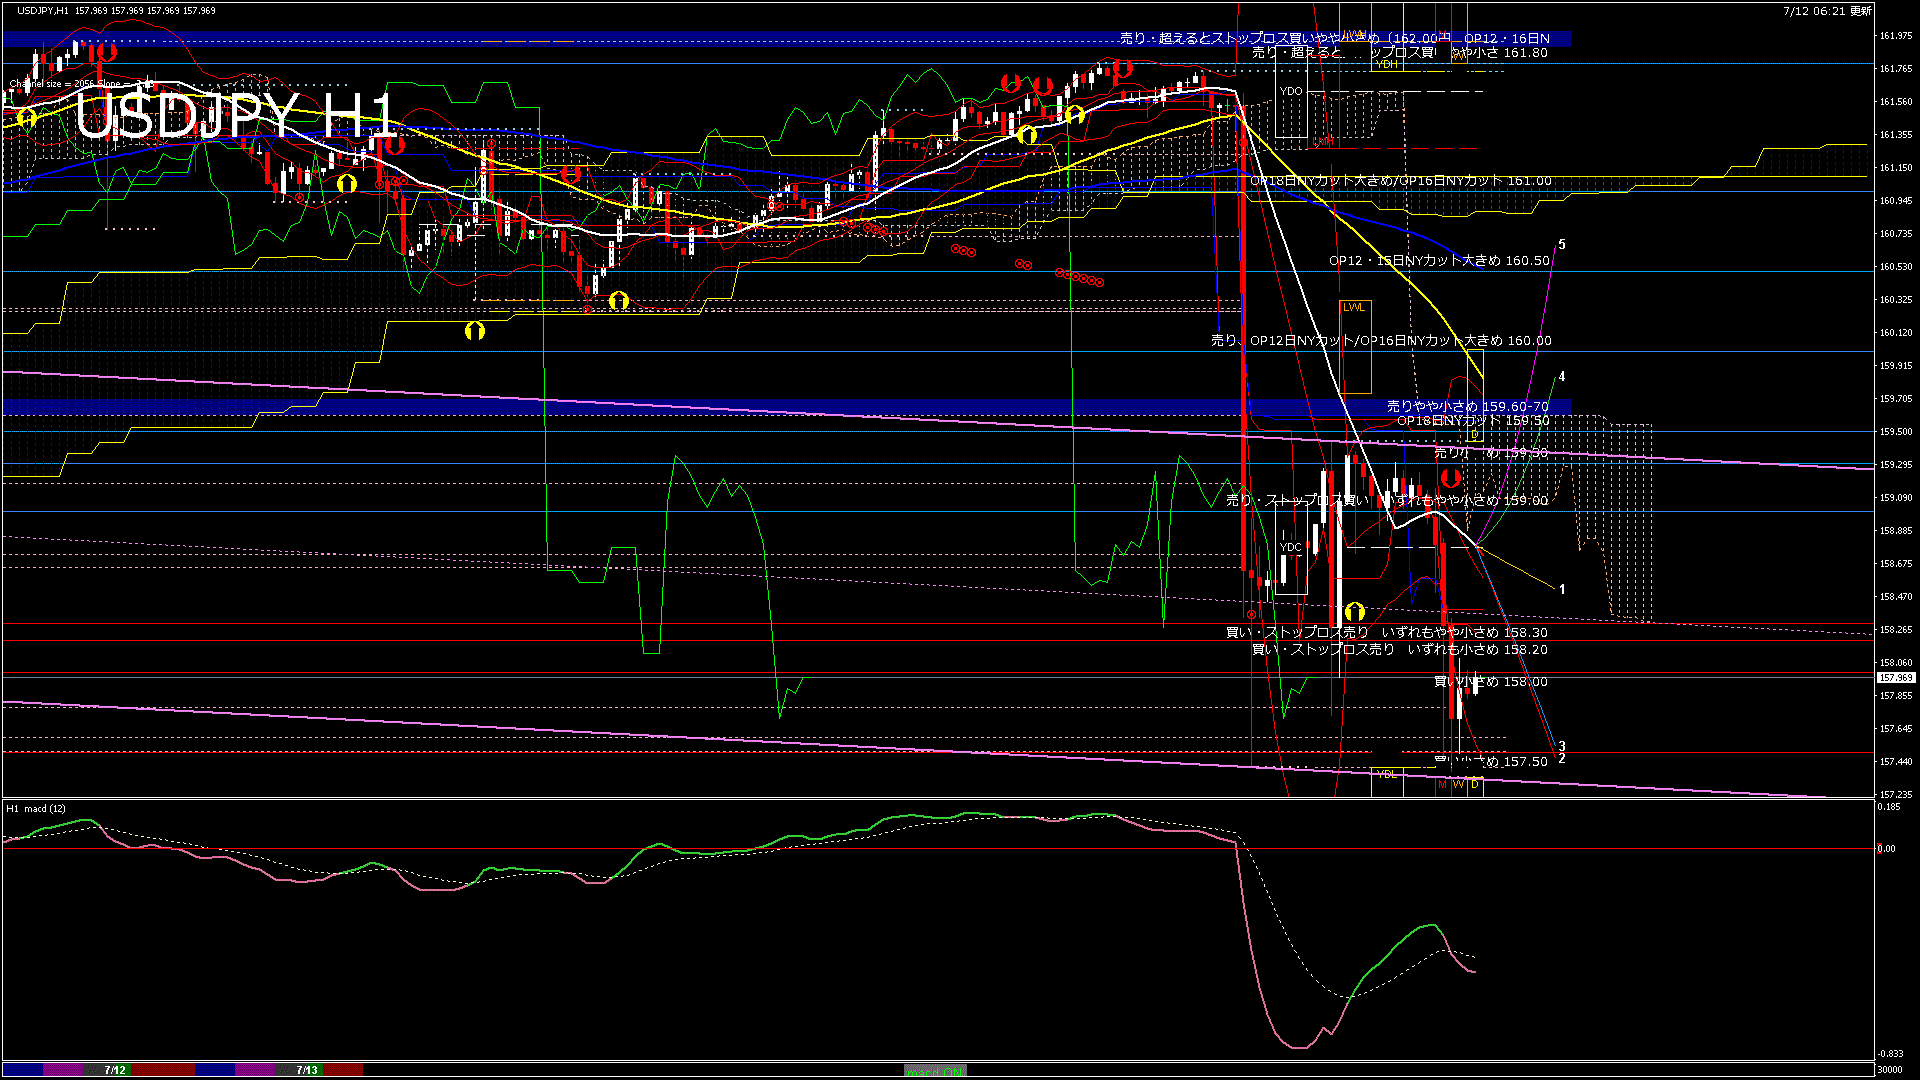Click the MACD 0.00 axis level
1920x1080 pixels.
[x=1886, y=849]
